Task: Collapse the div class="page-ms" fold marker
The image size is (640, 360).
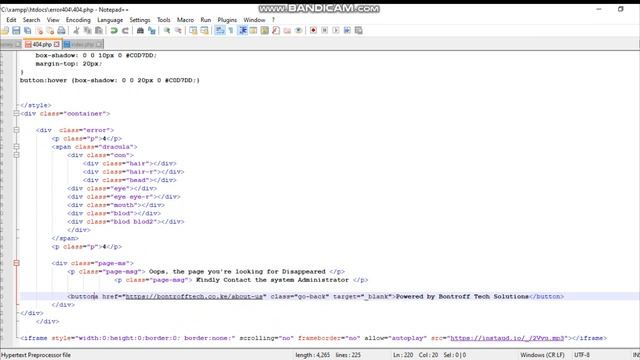Action: pos(16,263)
